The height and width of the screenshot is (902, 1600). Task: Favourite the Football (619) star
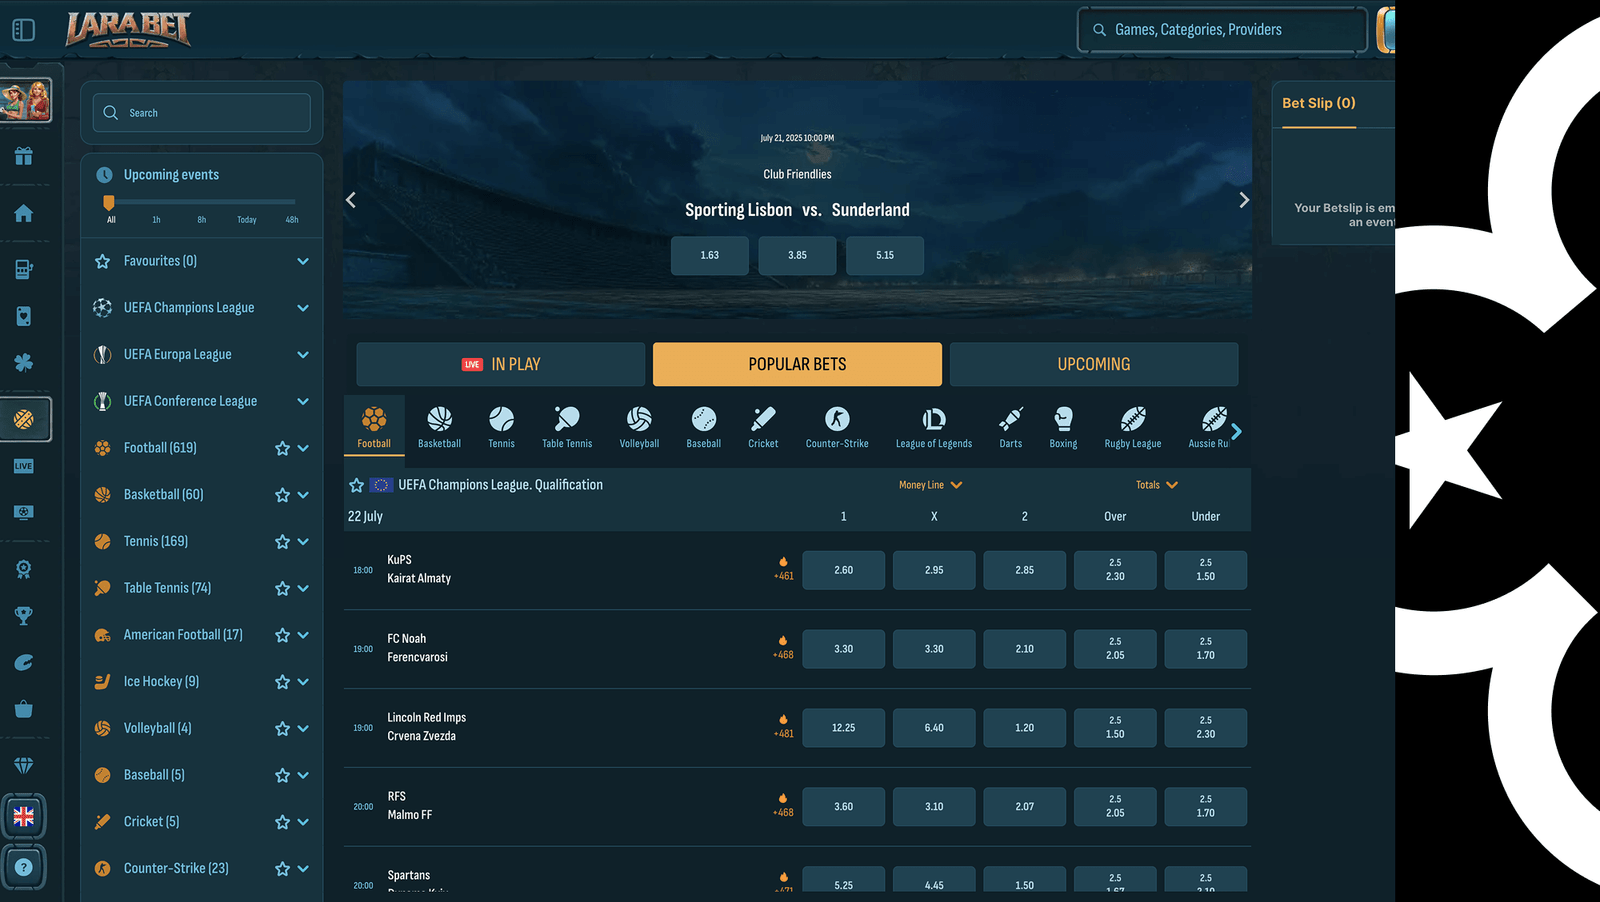point(282,449)
